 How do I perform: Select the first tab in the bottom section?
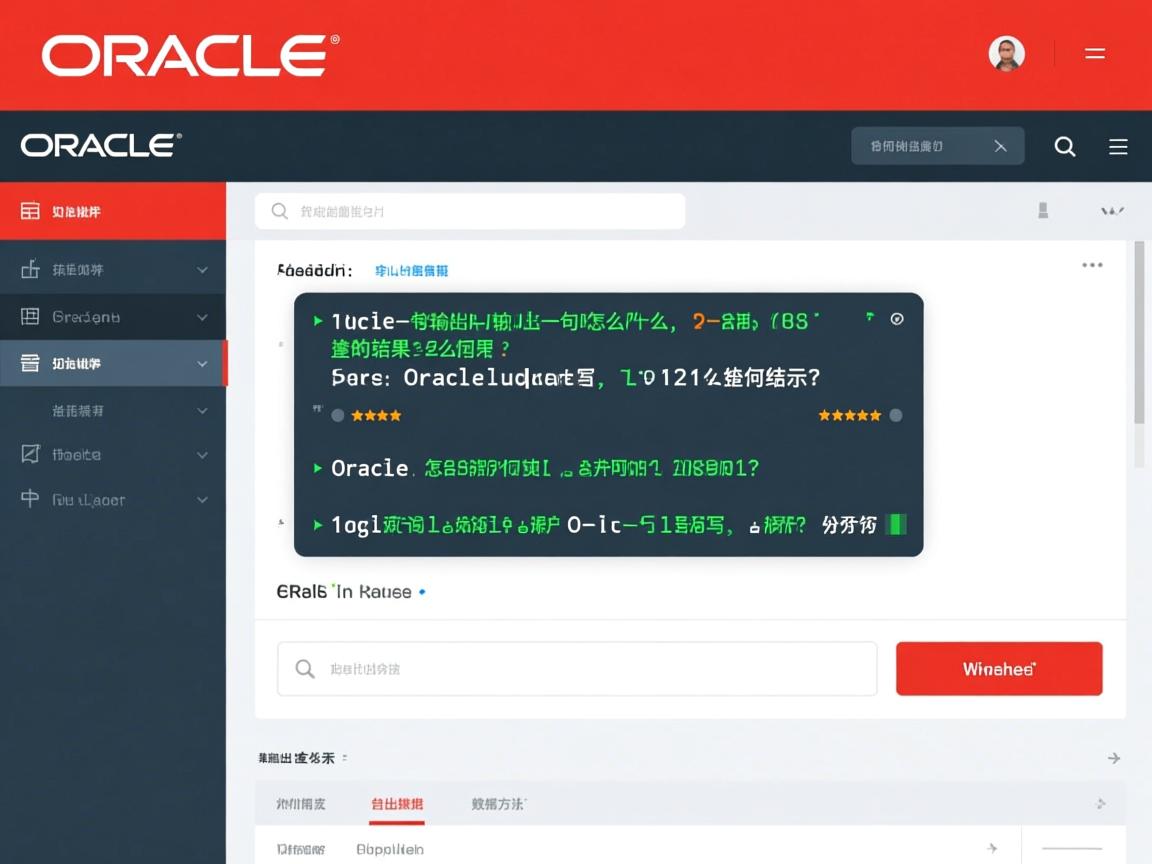coord(299,803)
